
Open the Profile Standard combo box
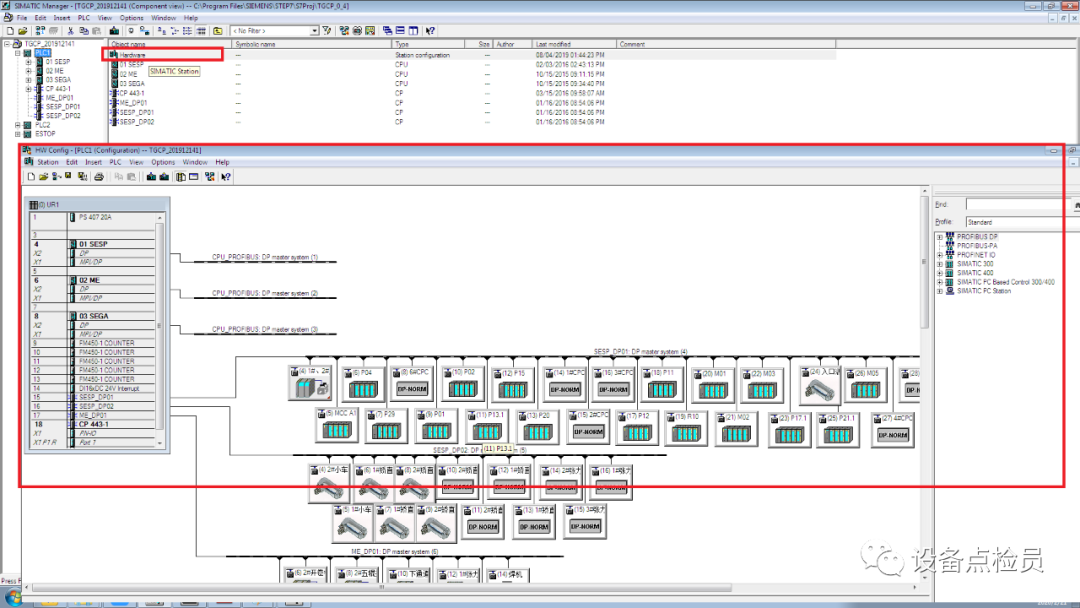pyautogui.click(x=1022, y=222)
